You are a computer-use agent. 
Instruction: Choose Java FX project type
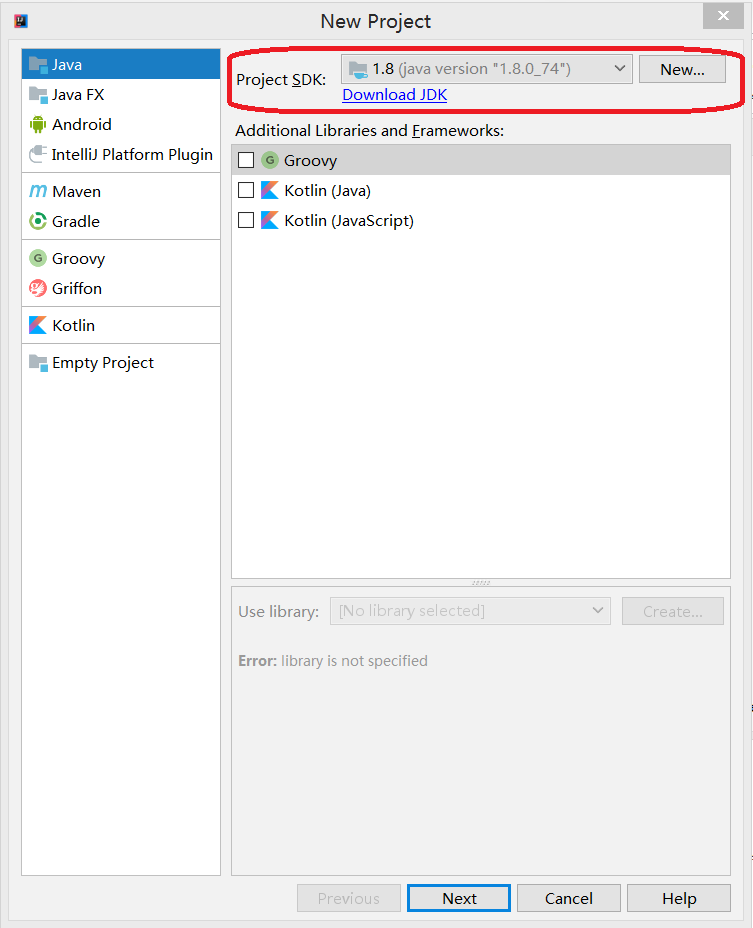(x=78, y=95)
